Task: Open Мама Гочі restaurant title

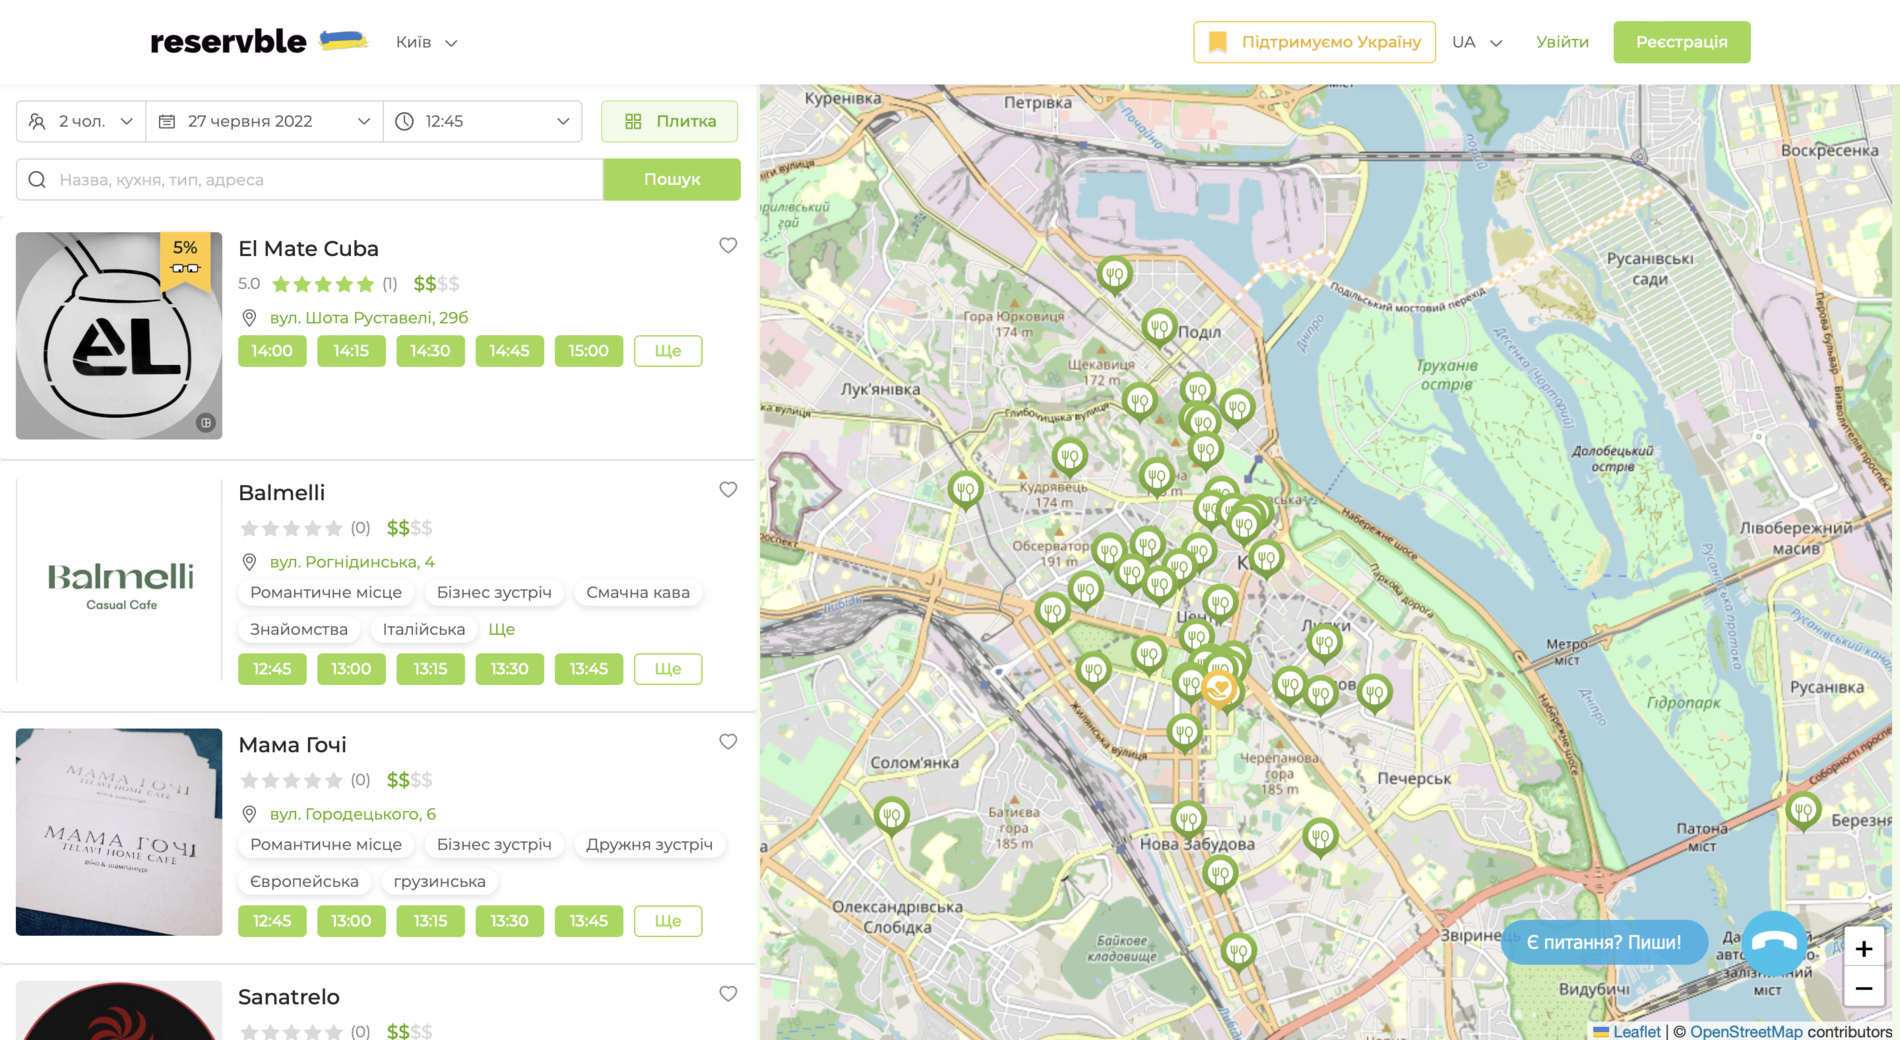Action: pos(292,744)
